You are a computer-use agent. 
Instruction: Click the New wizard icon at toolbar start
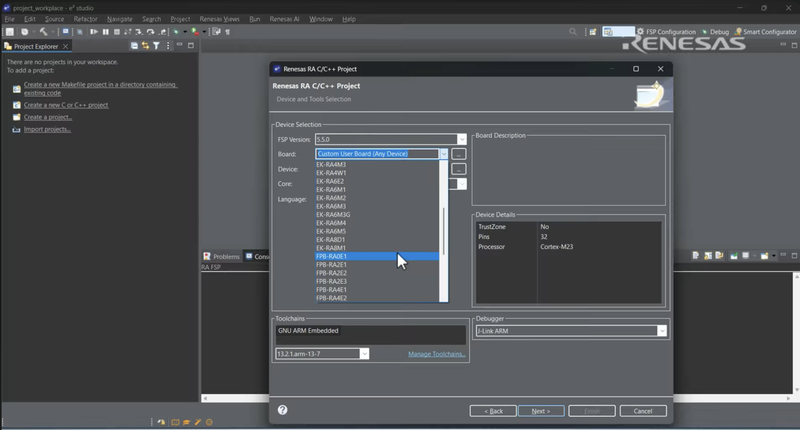pos(10,32)
